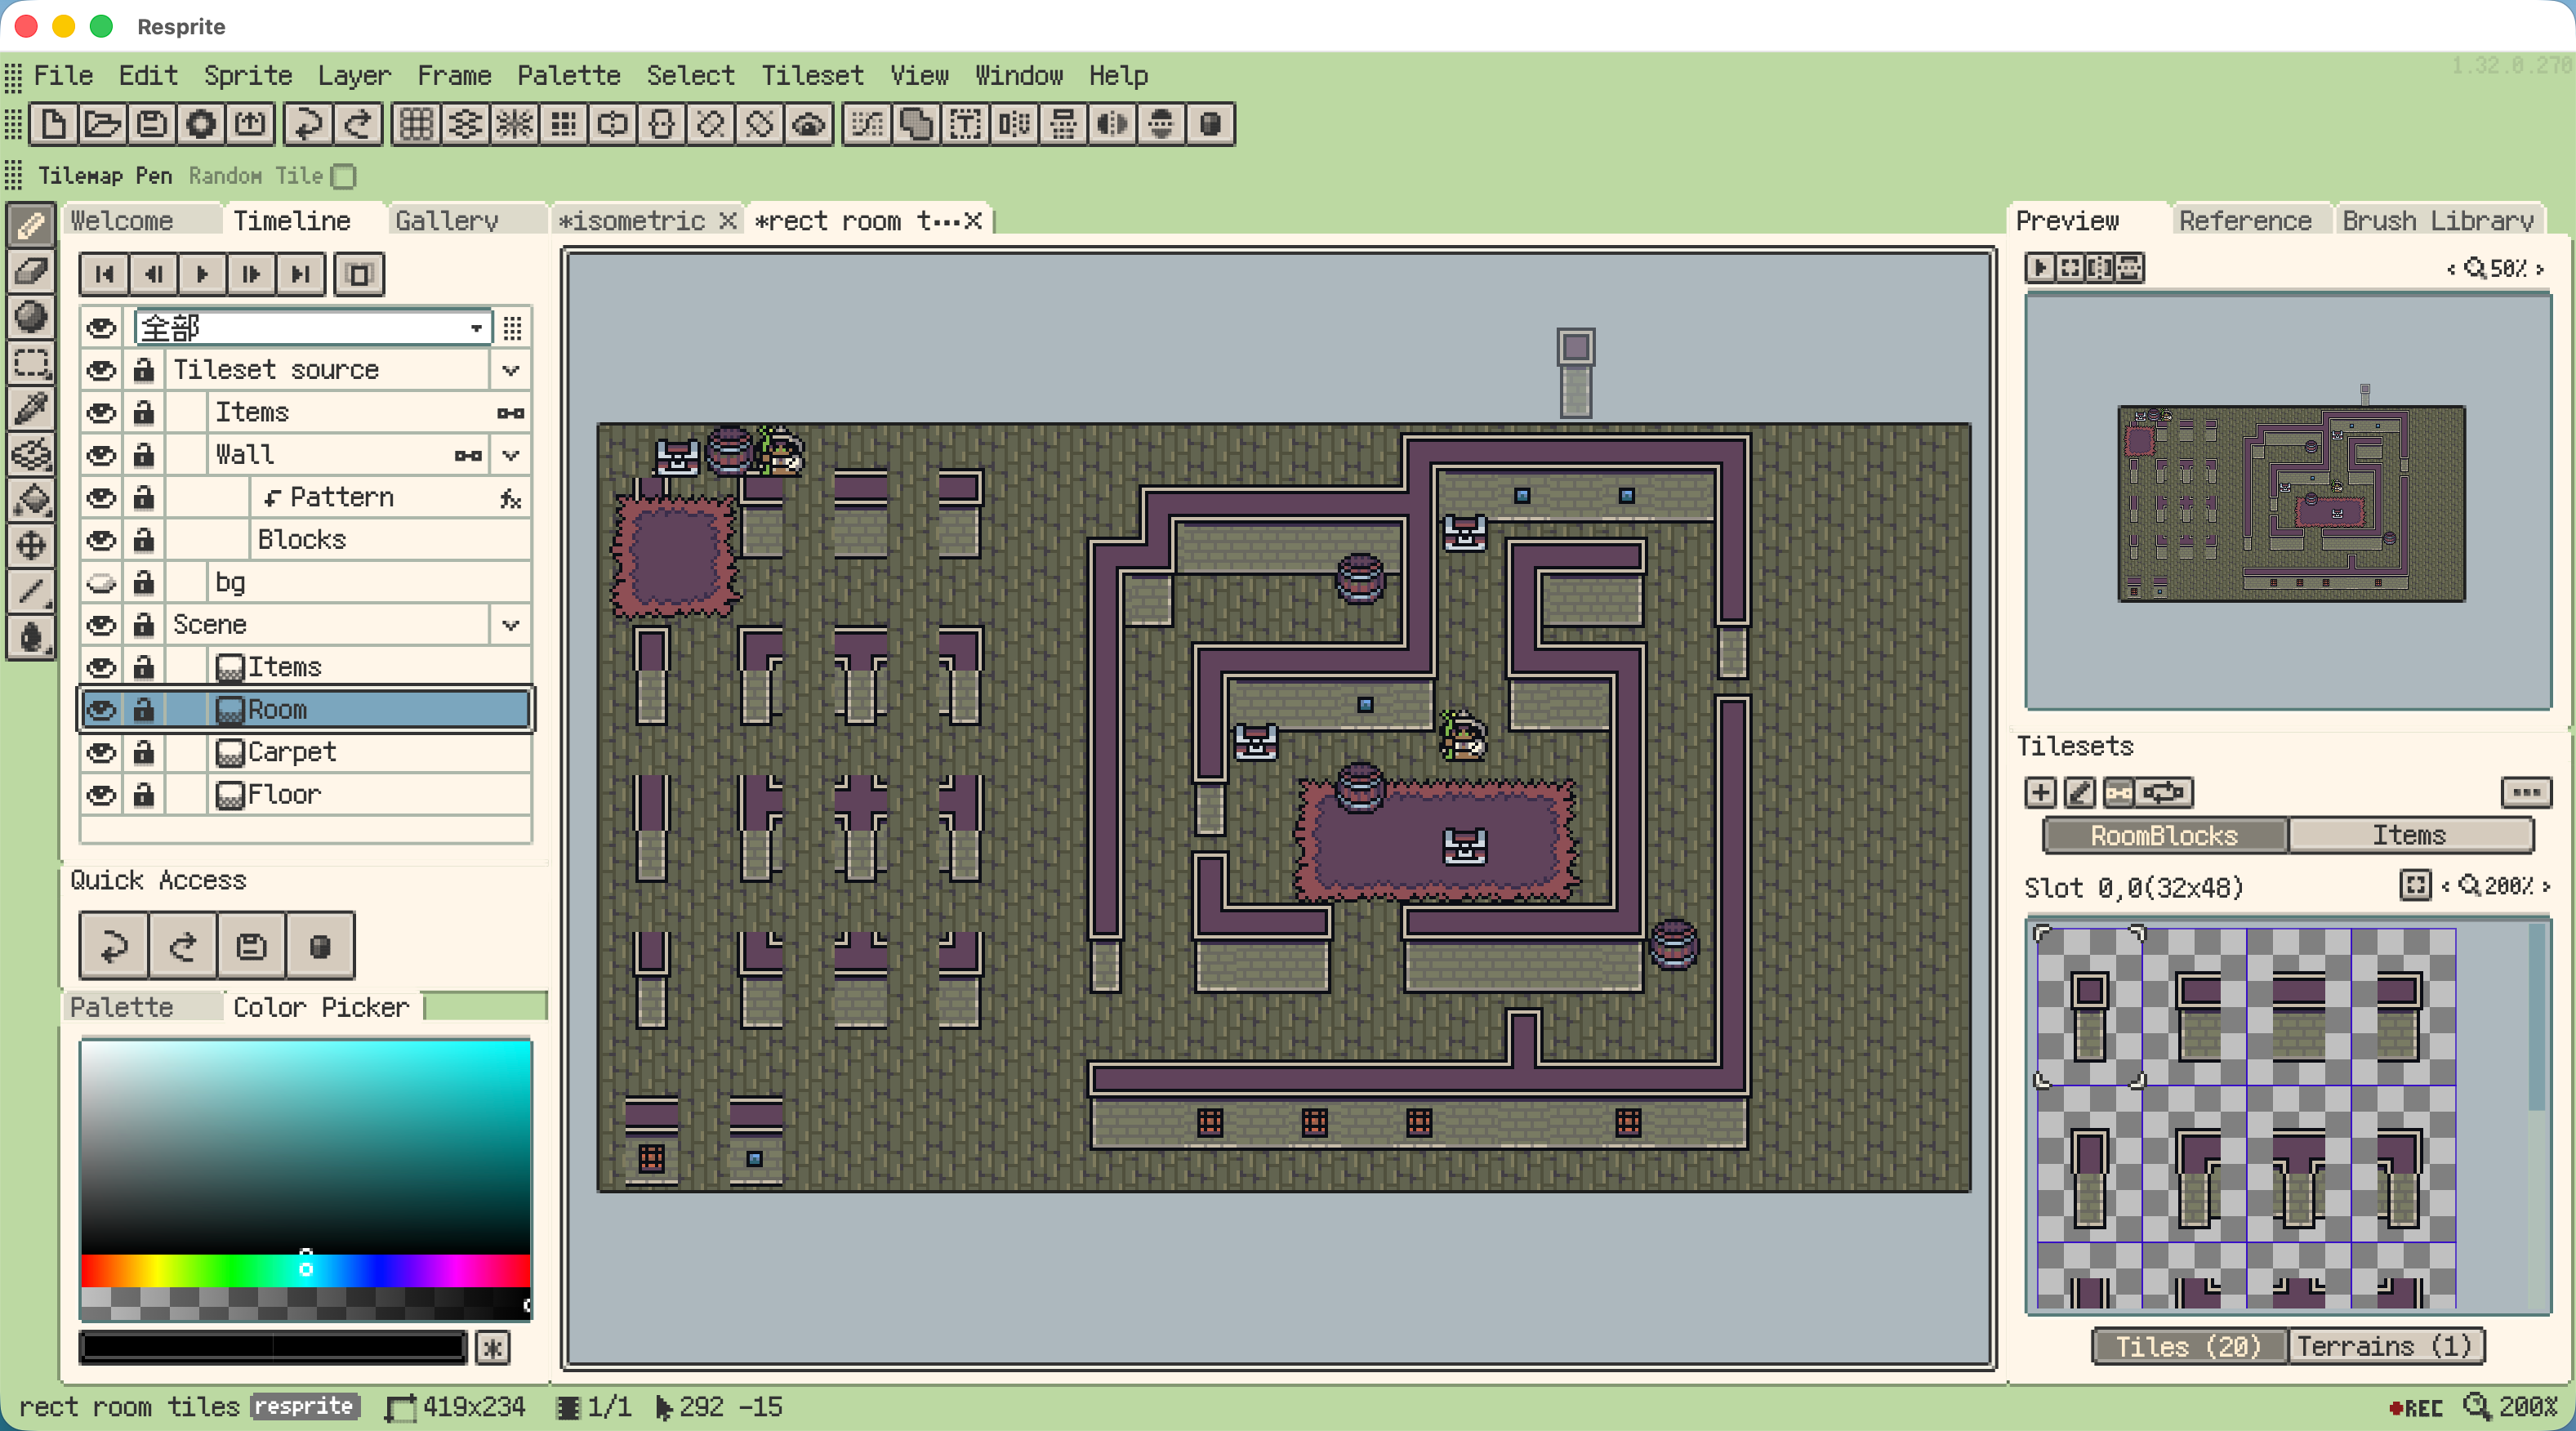
Task: Click the Quick Access record stop icon
Action: (320, 946)
